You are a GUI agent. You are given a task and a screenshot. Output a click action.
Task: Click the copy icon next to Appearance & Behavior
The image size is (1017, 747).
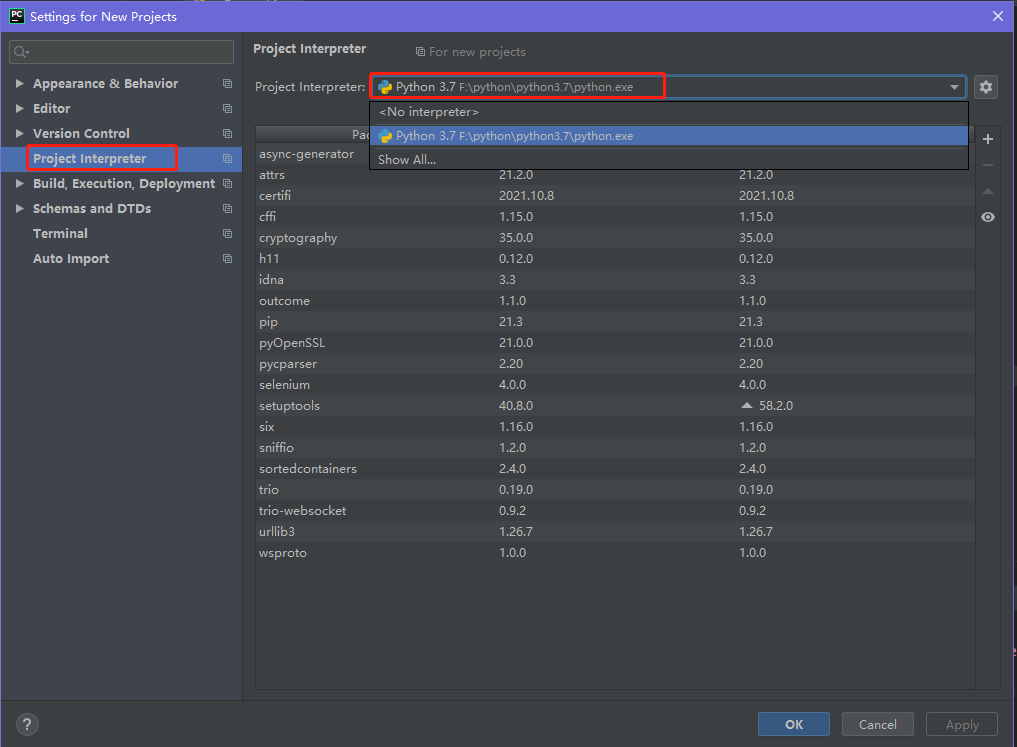[x=227, y=84]
